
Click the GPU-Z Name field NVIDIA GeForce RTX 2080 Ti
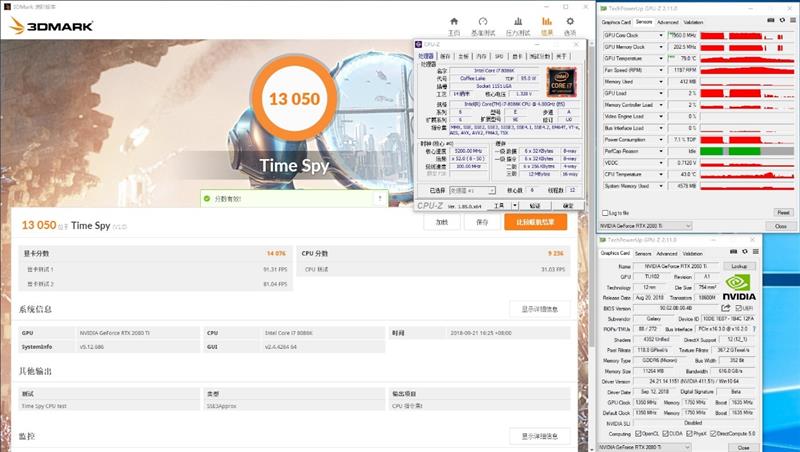tap(676, 266)
